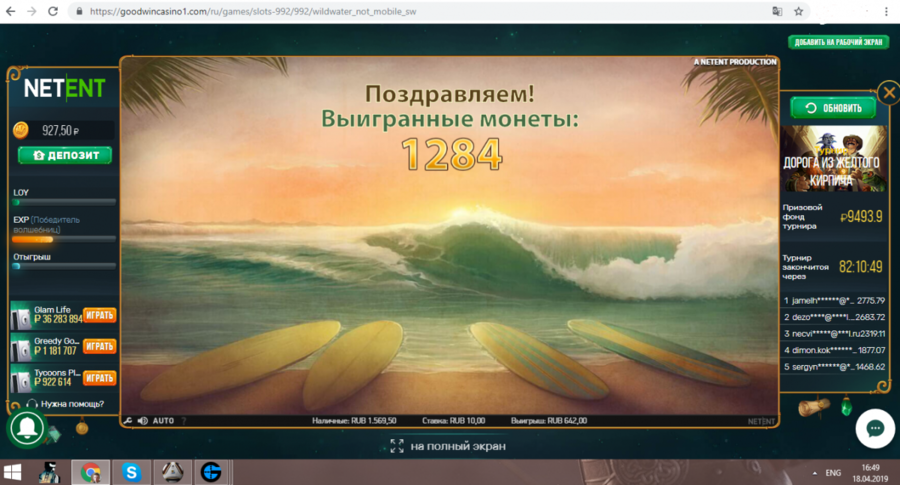900x485 pixels.
Task: Click the translate page icon
Action: (777, 11)
